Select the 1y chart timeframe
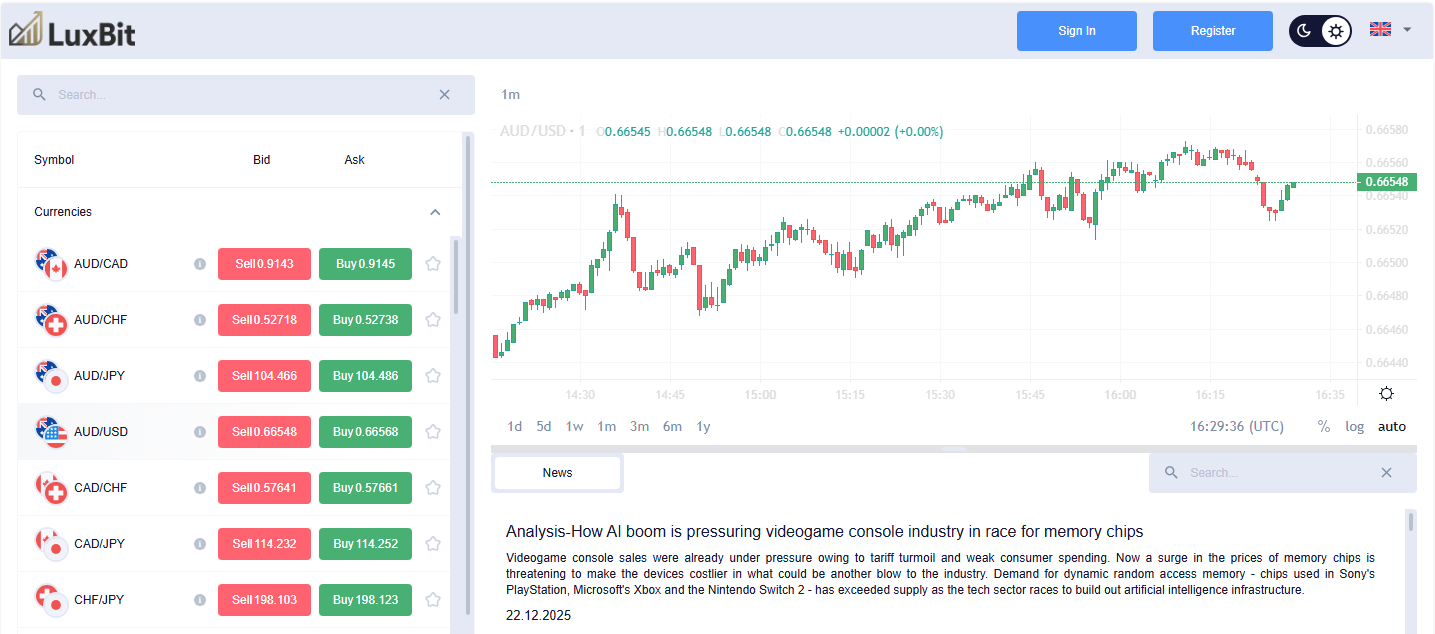 coord(703,426)
